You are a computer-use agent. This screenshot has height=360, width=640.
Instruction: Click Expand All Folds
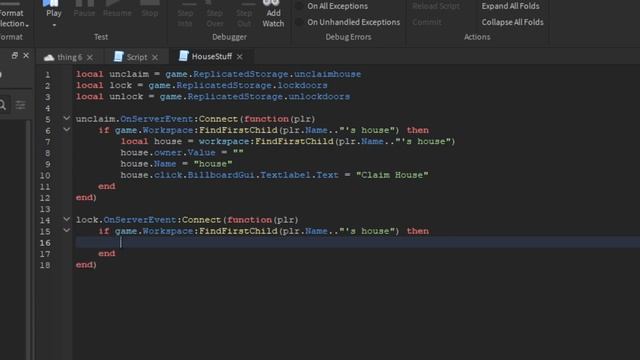pos(510,6)
